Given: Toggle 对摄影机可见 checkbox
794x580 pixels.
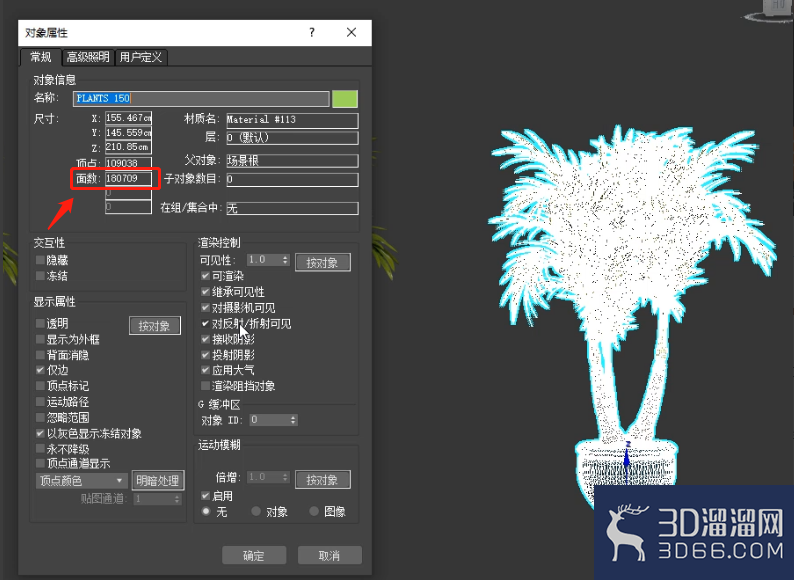Looking at the screenshot, I should (205, 307).
